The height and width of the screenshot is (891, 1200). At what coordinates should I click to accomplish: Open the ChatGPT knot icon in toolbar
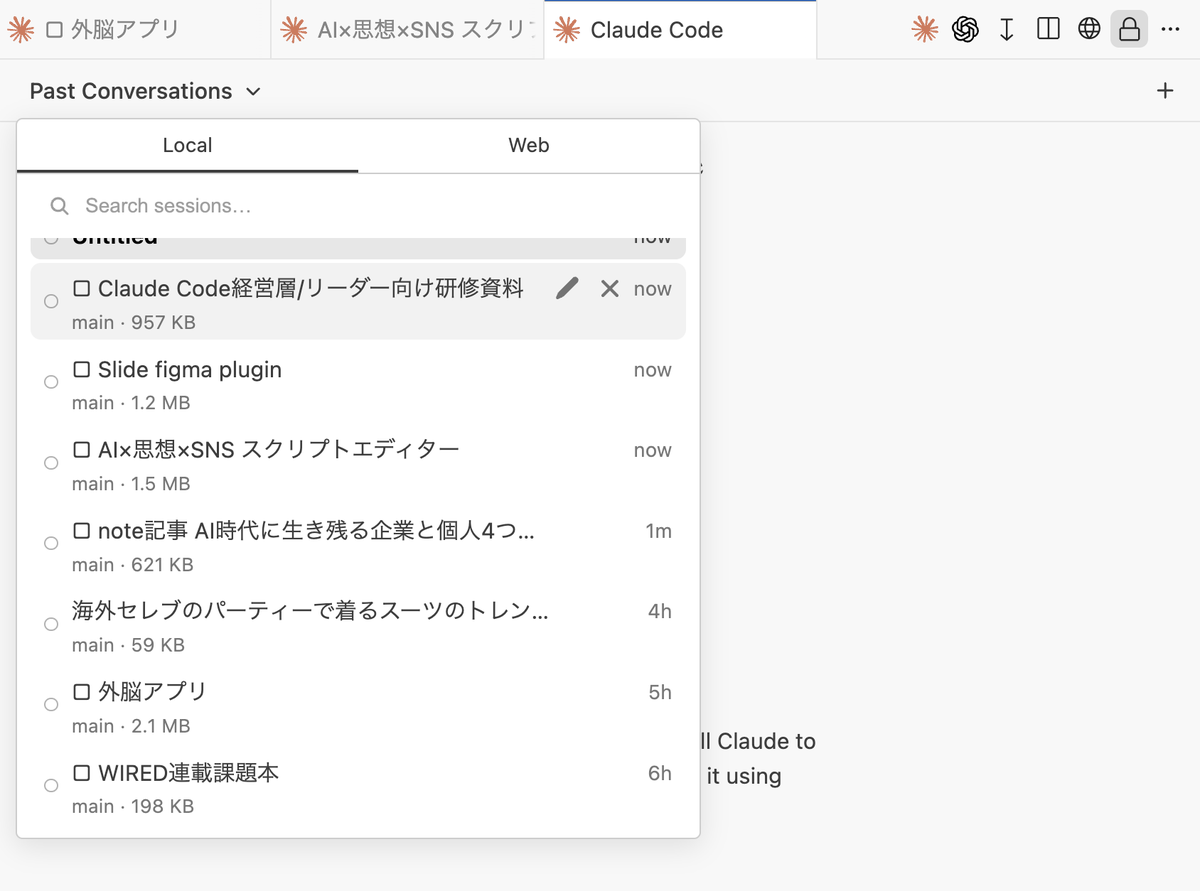[x=965, y=30]
